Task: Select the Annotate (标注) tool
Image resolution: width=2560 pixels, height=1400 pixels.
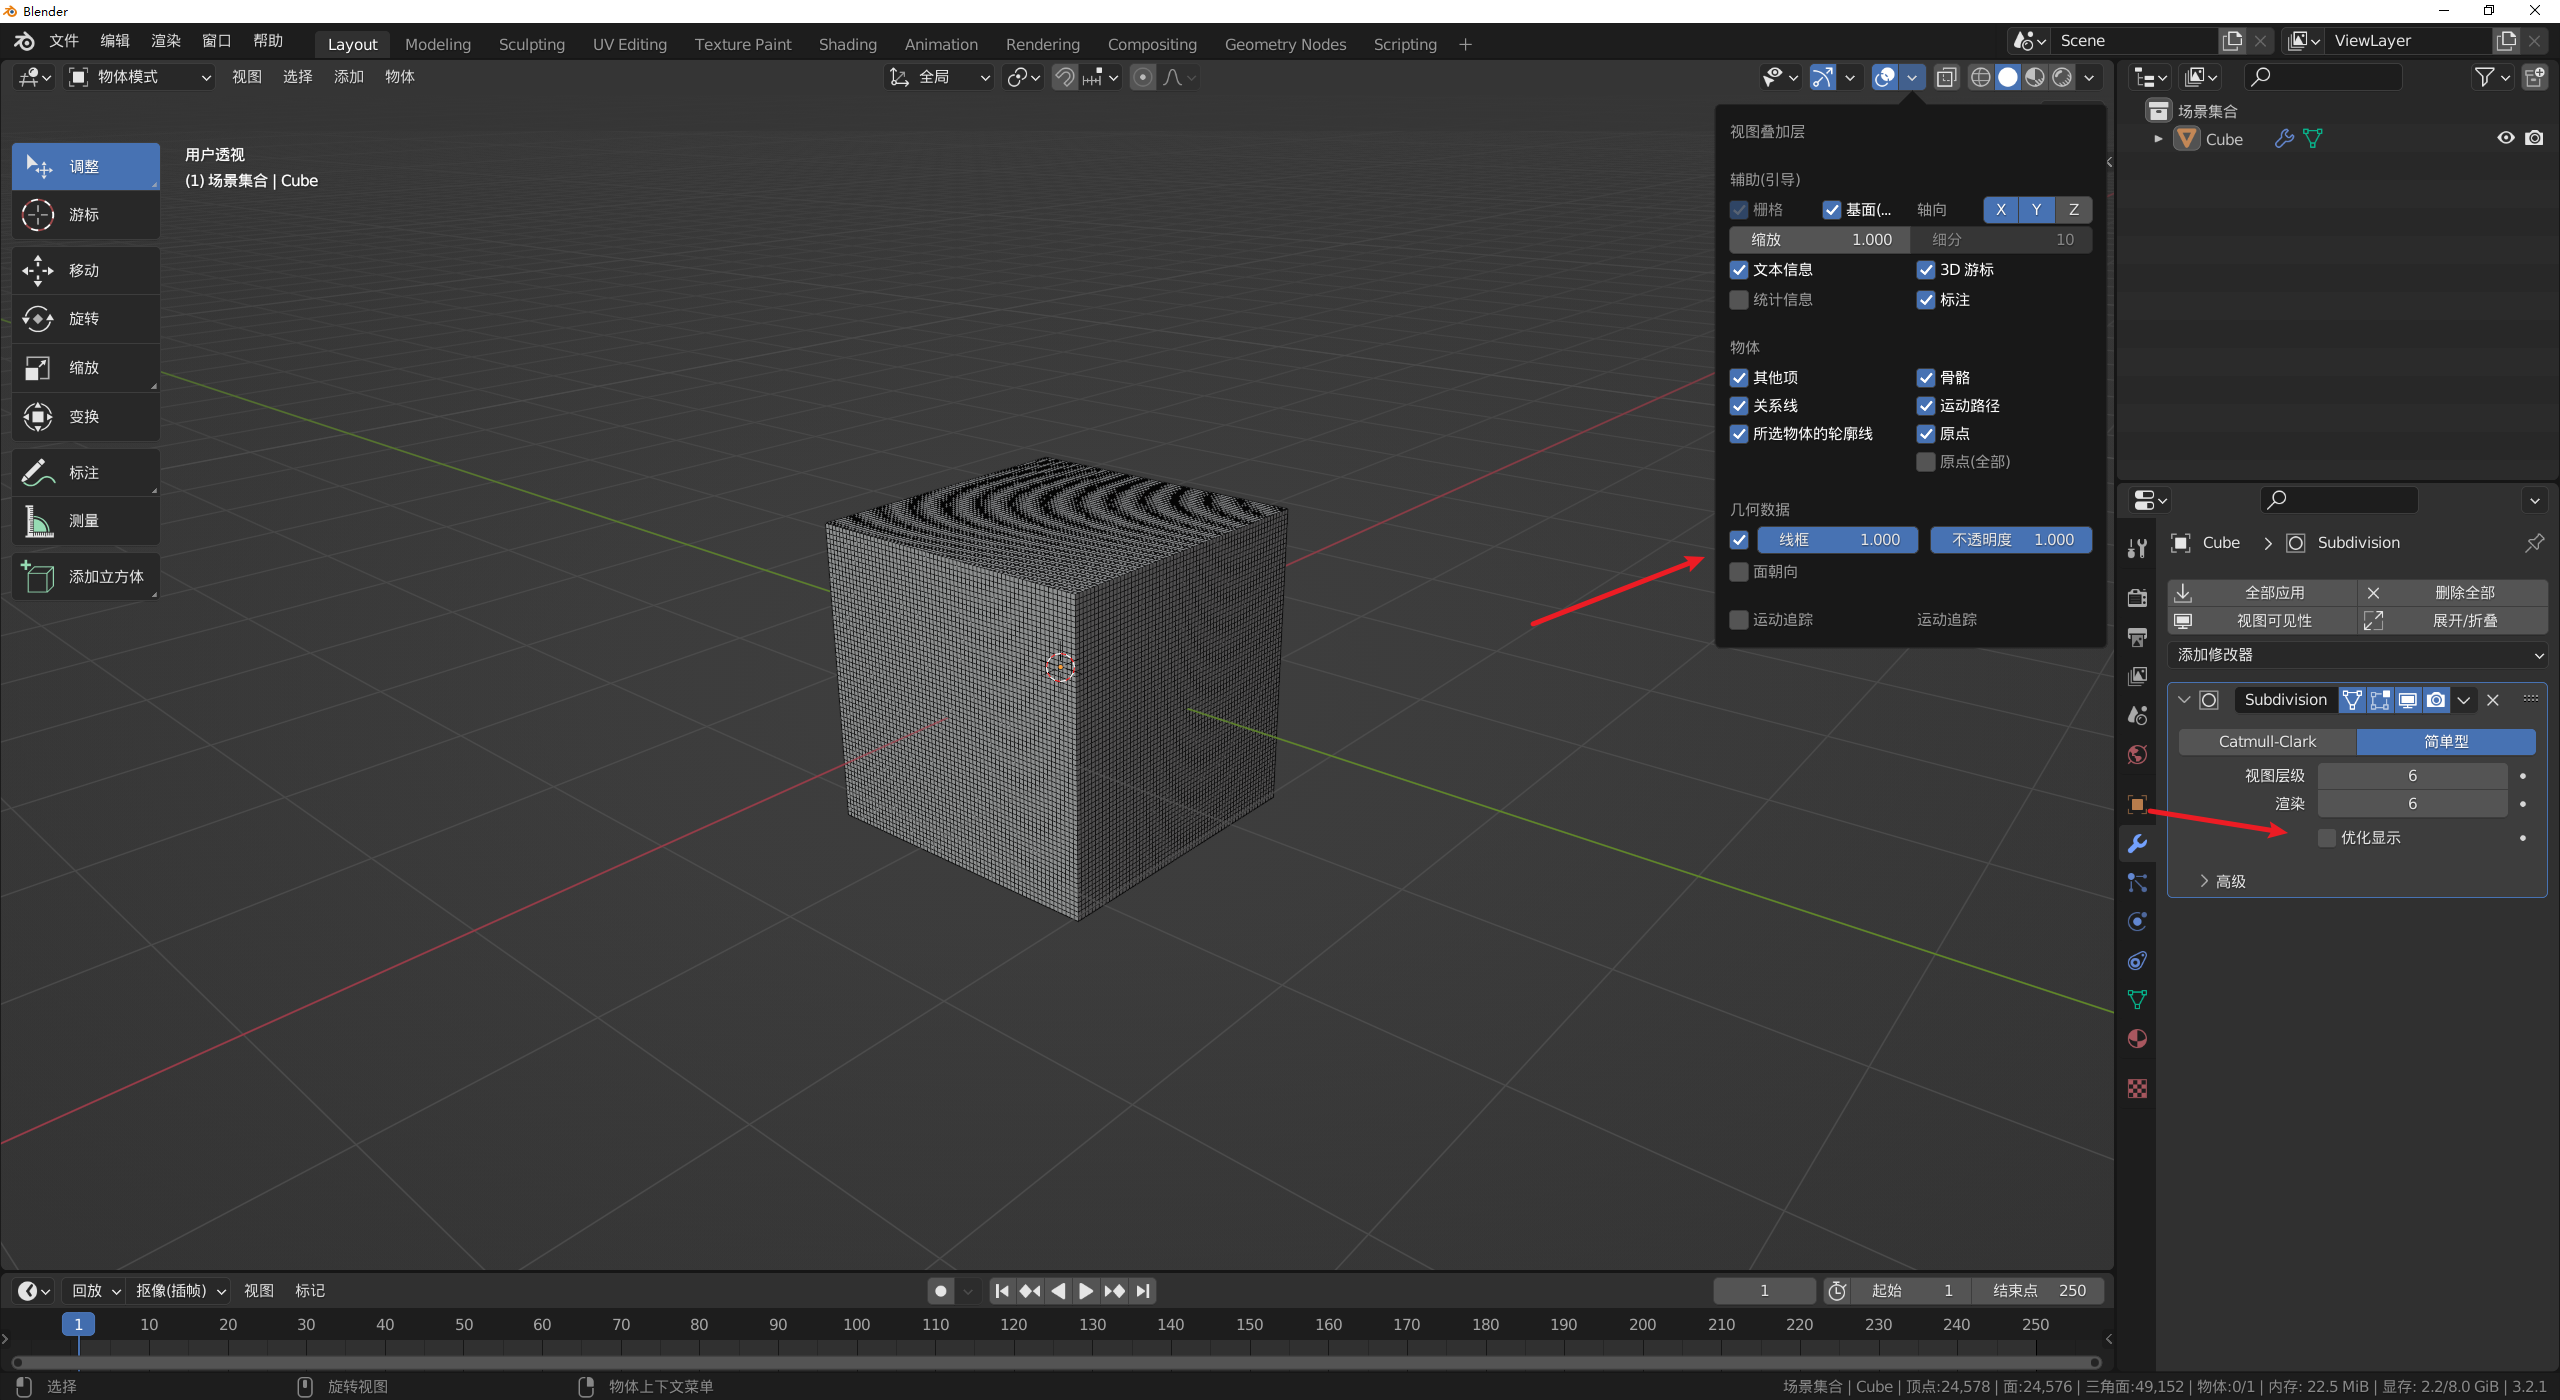Action: pos(85,472)
